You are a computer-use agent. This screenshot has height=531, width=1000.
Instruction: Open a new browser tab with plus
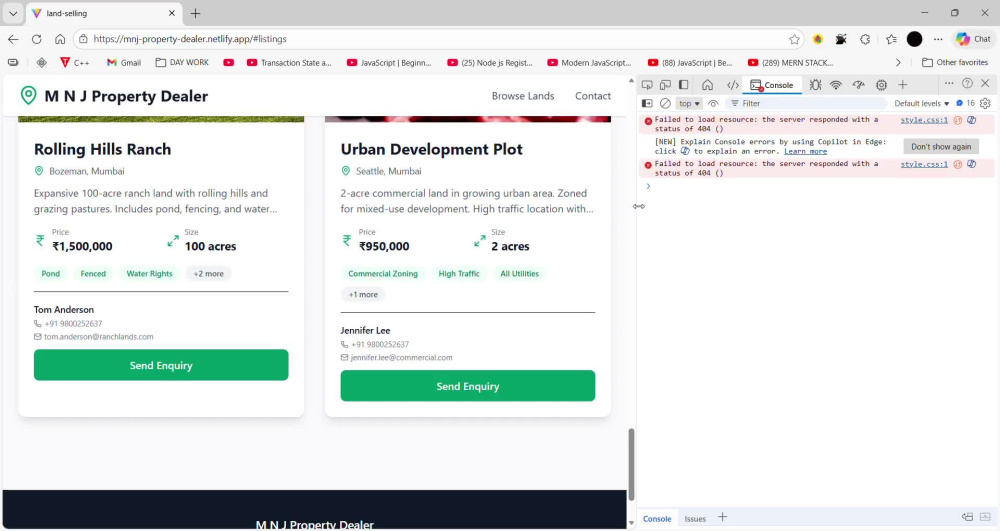click(196, 13)
